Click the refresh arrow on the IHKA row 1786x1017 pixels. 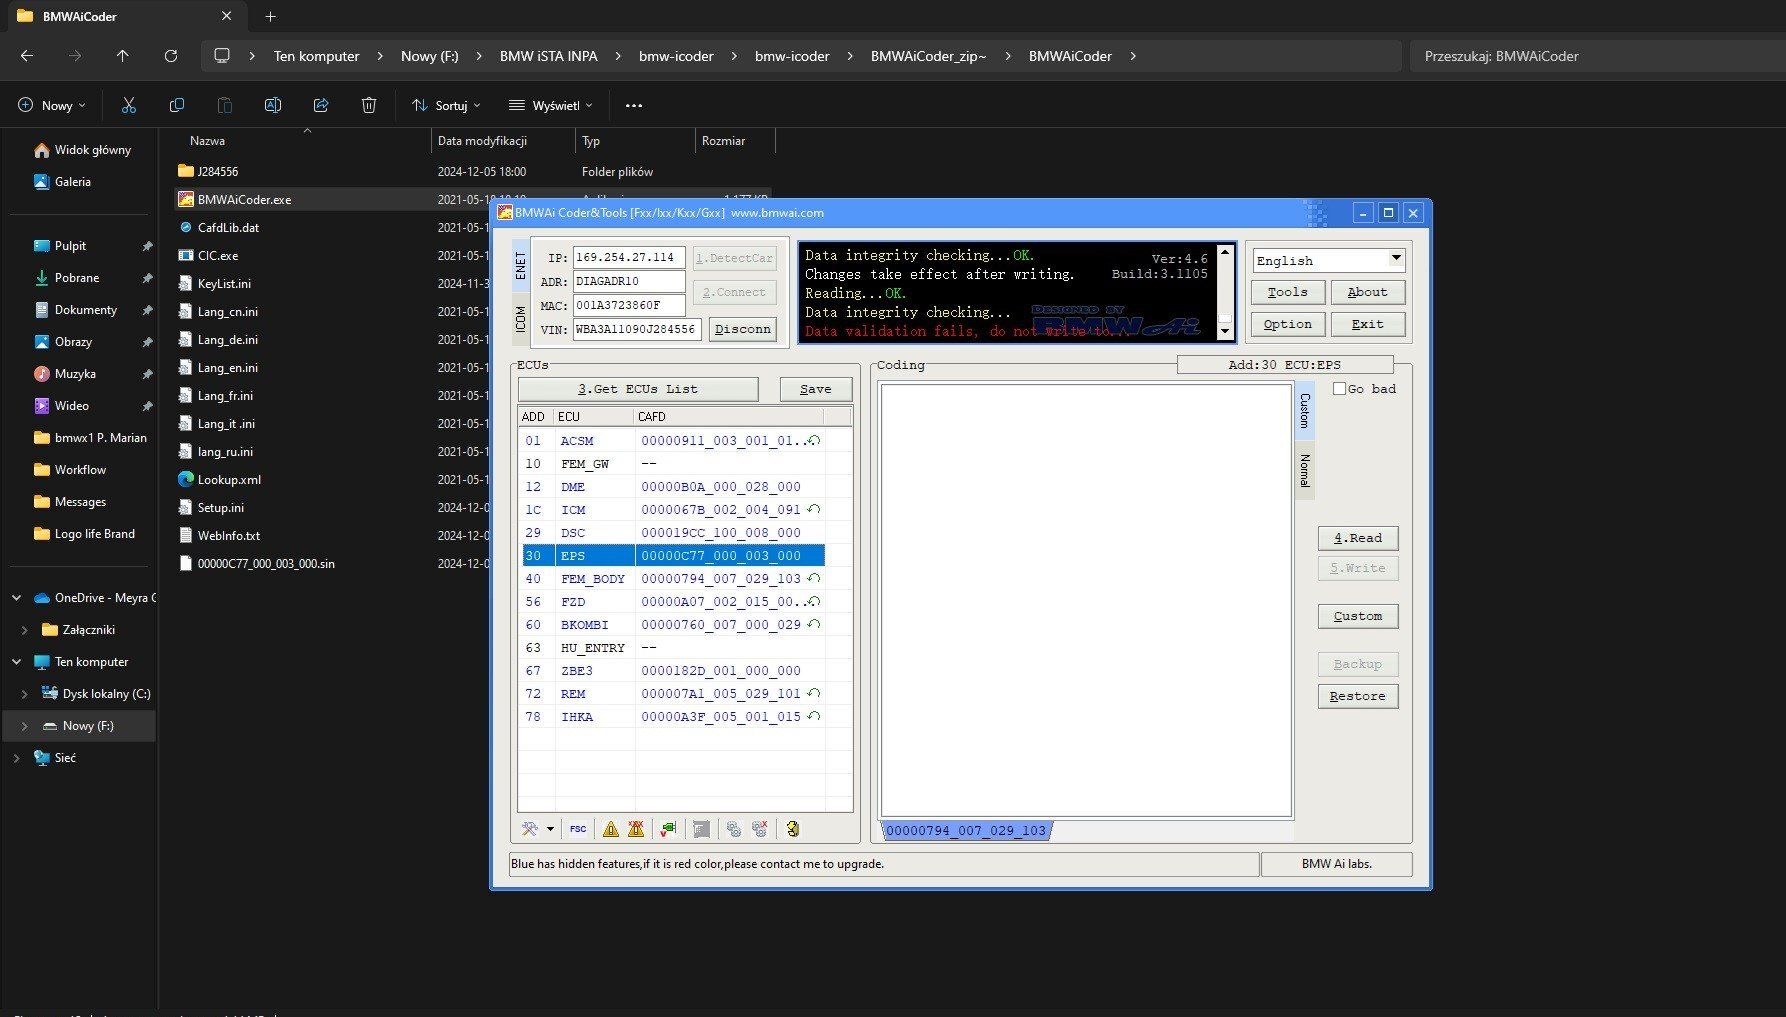(x=814, y=716)
